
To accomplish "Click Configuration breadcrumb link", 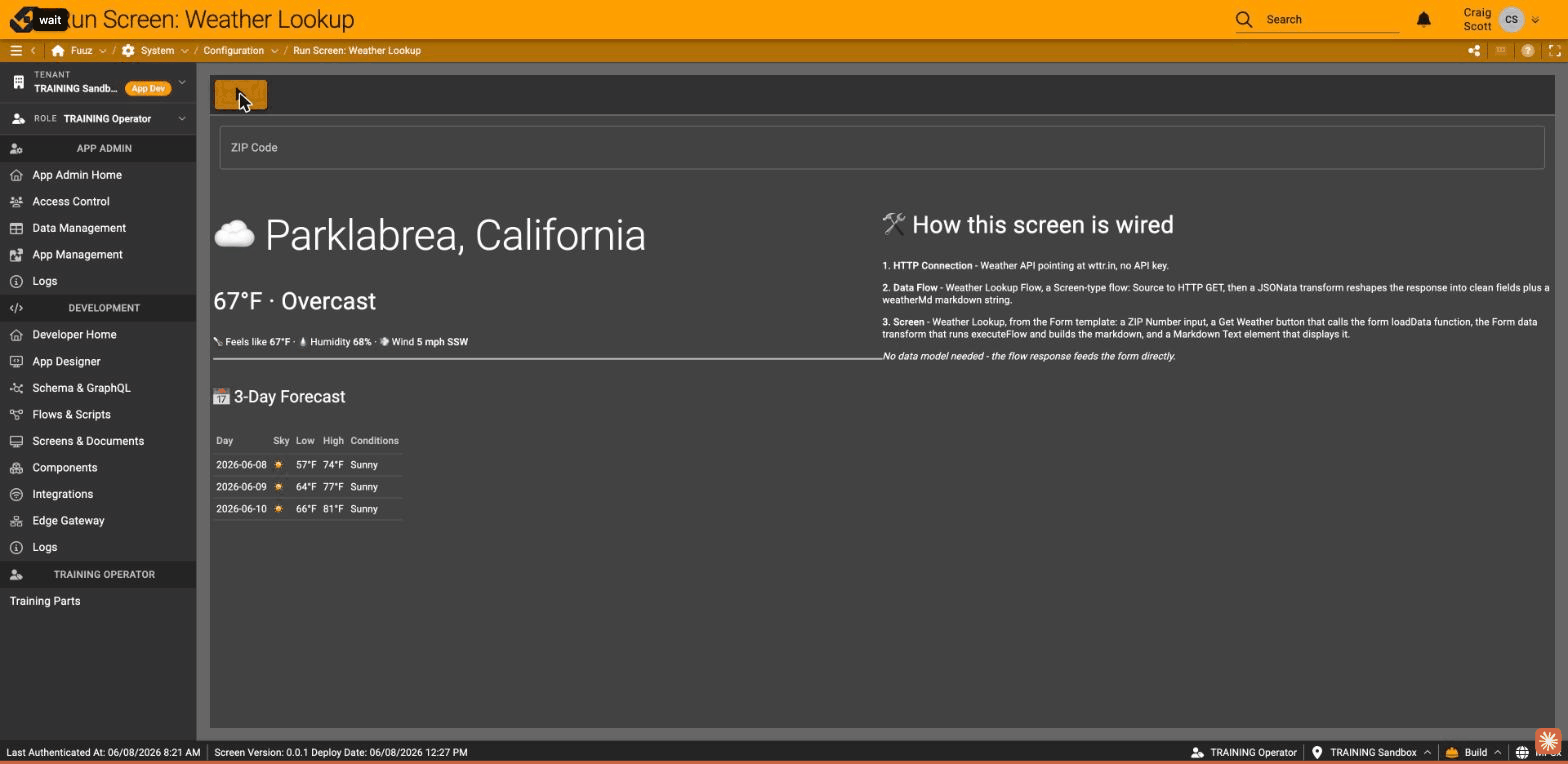I will (233, 50).
